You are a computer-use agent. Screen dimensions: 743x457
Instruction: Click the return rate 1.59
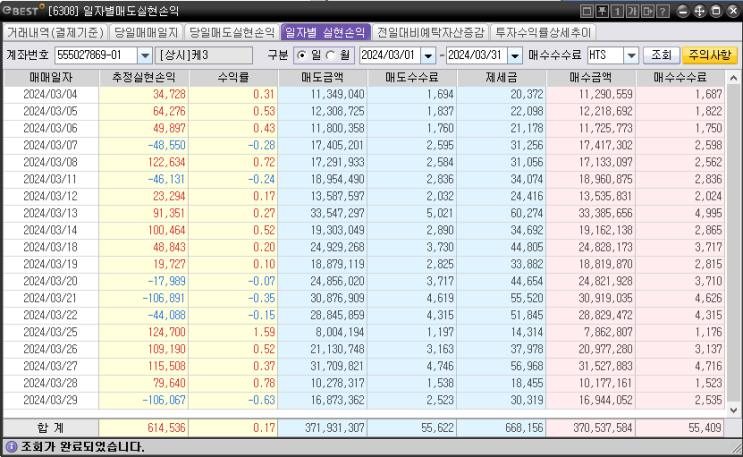(x=264, y=332)
